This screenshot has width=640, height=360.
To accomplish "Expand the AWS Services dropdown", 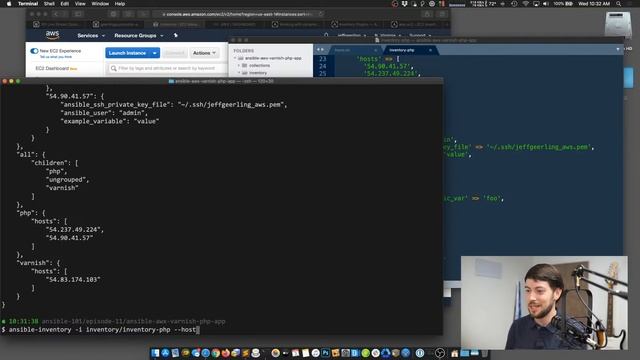I will click(x=91, y=36).
